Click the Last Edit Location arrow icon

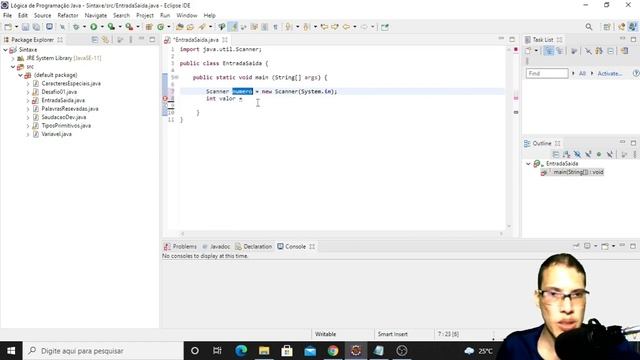[x=324, y=27]
